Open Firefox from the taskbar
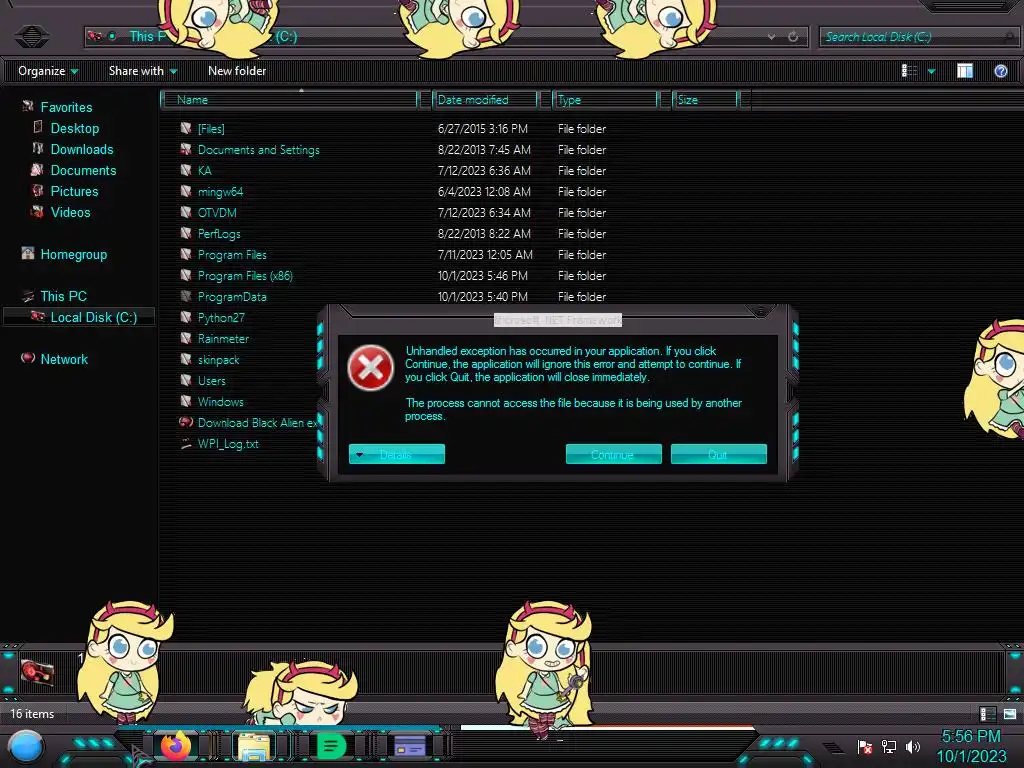Viewport: 1024px width, 768px height. click(176, 746)
